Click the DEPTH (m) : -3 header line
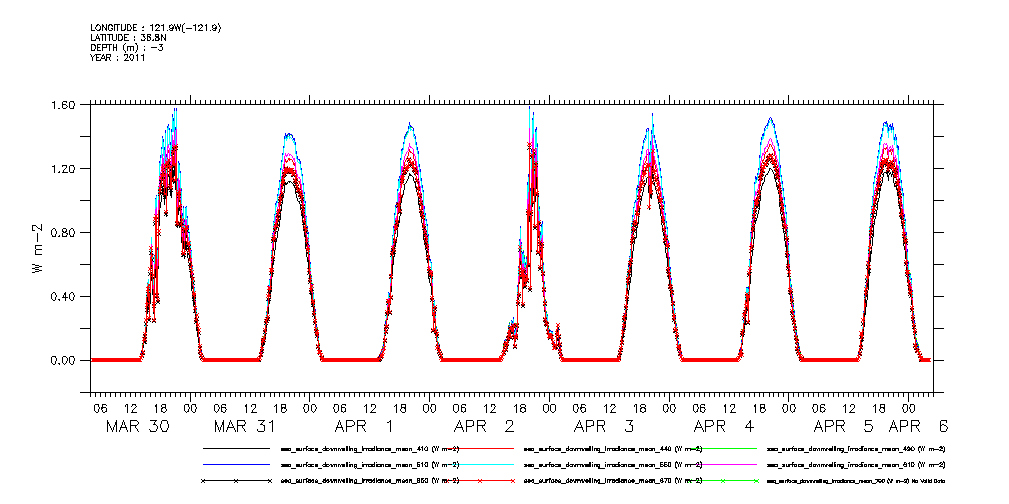This screenshot has height=504, width=1009. point(127,48)
